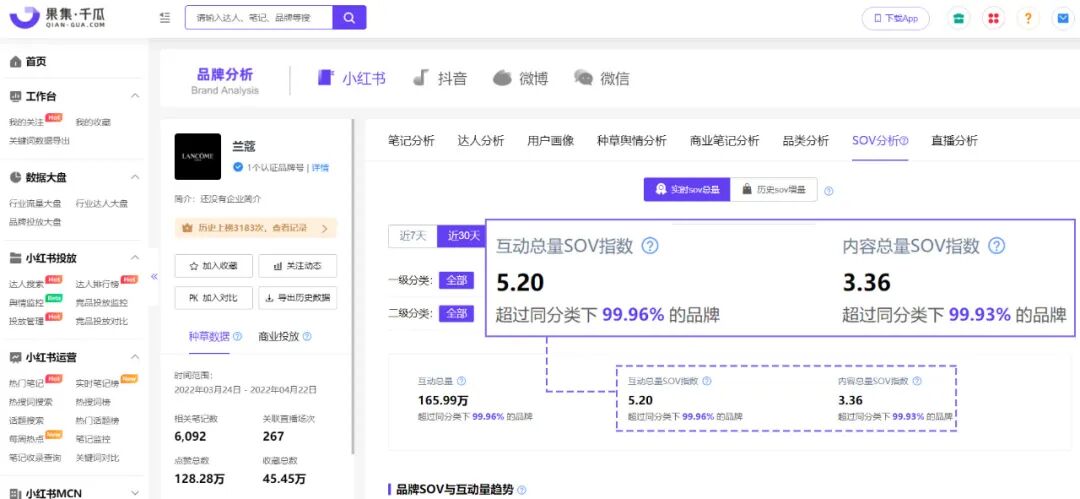Click help icon beside 商业投放
The height and width of the screenshot is (499, 1080).
click(307, 337)
